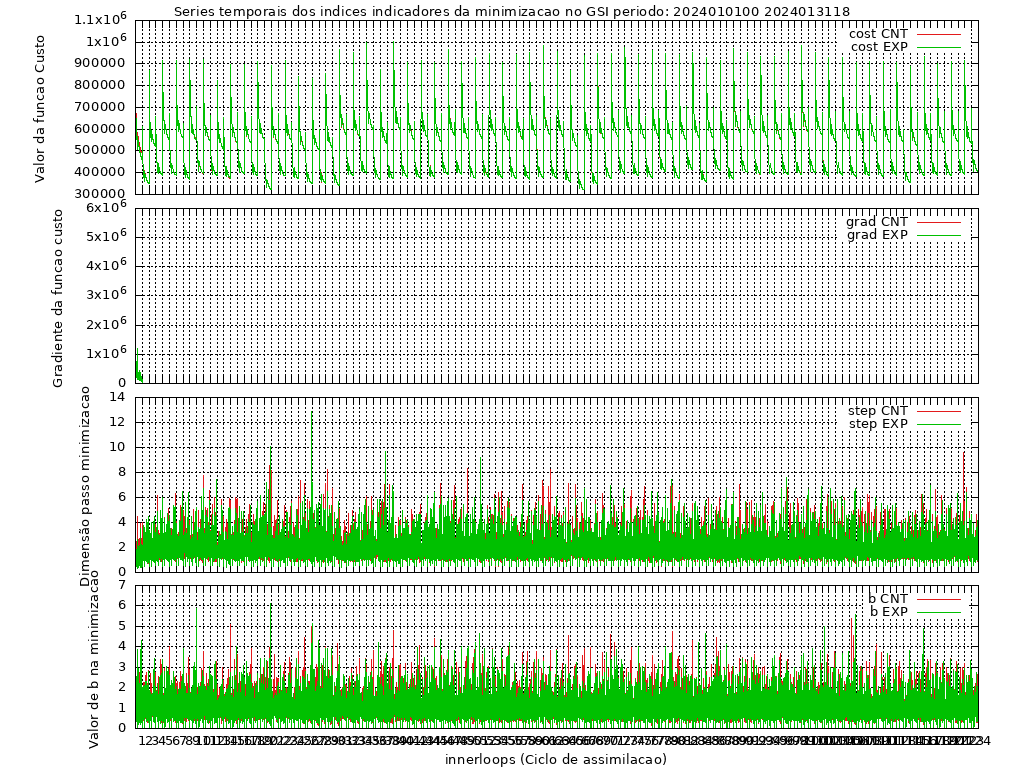Click the 4x10^6 tick on the gradient axis
The image size is (1024, 768).
106,265
